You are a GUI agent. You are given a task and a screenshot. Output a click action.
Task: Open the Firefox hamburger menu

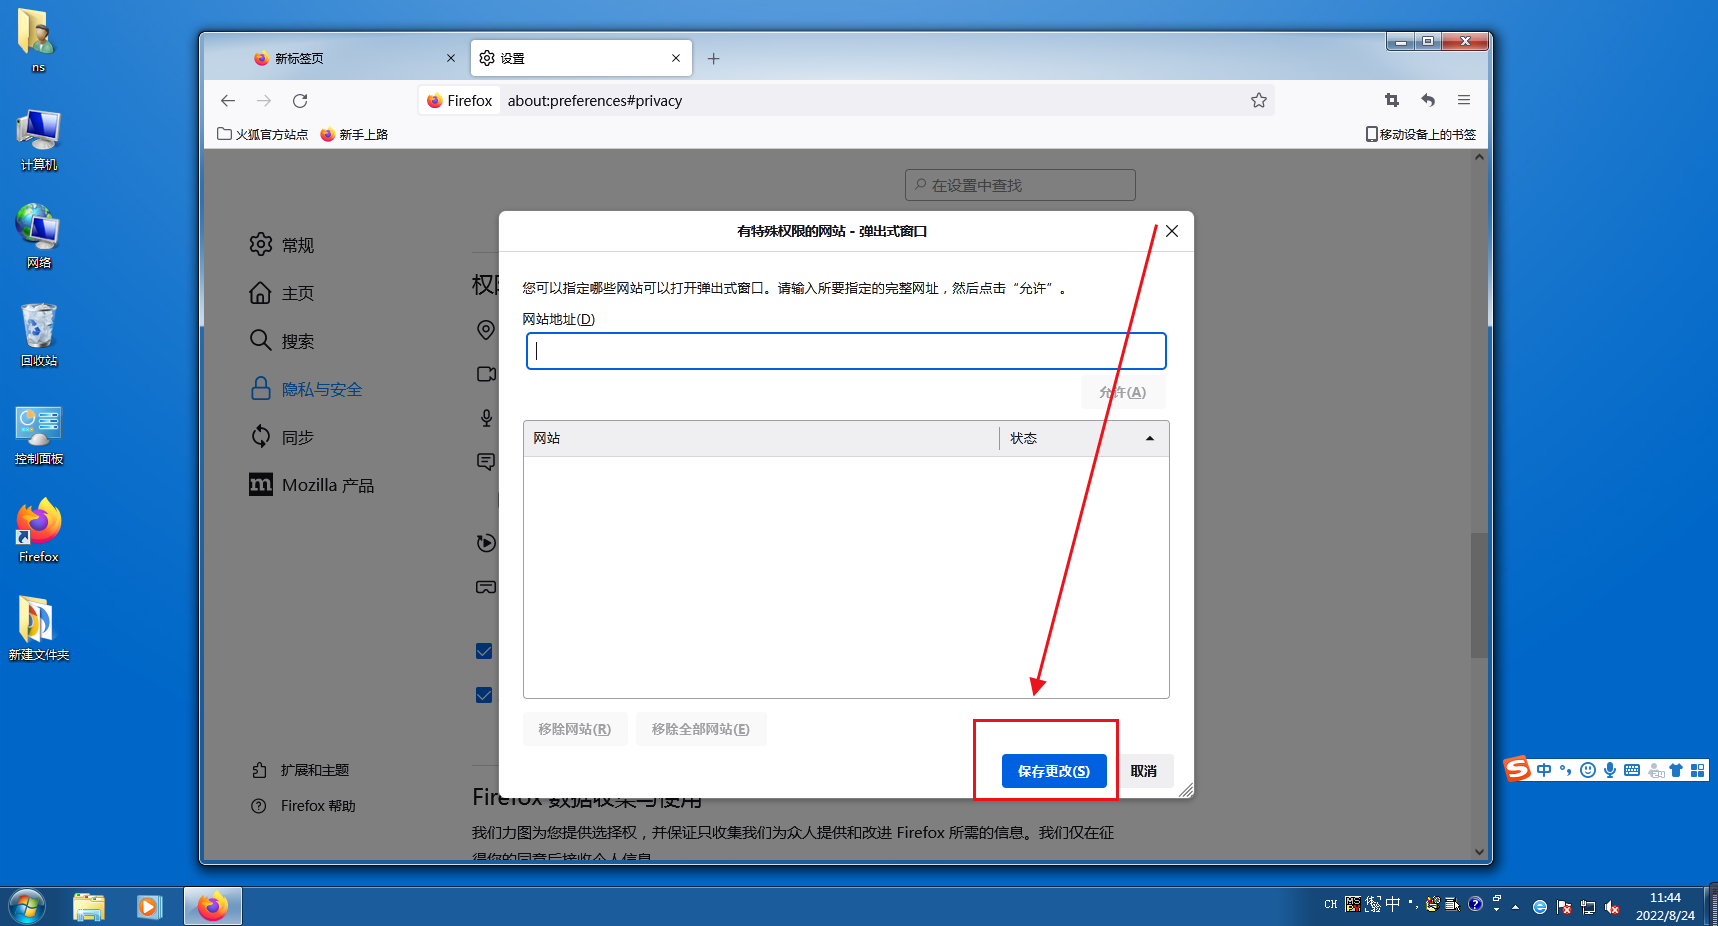[x=1464, y=100]
